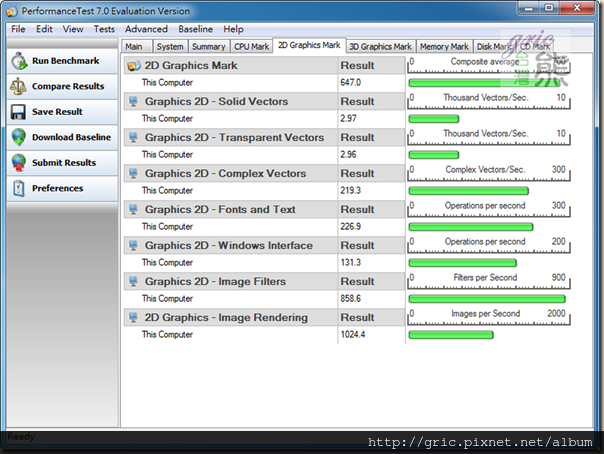The height and width of the screenshot is (454, 604).
Task: Click the monitor icon beside Image Rendering
Action: pyautogui.click(x=133, y=318)
